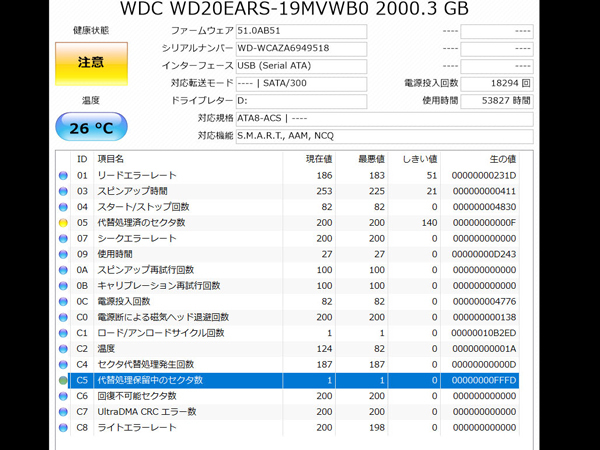Image resolution: width=600 pixels, height=450 pixels.
Task: Click the しきい値 column header
Action: coord(419,159)
